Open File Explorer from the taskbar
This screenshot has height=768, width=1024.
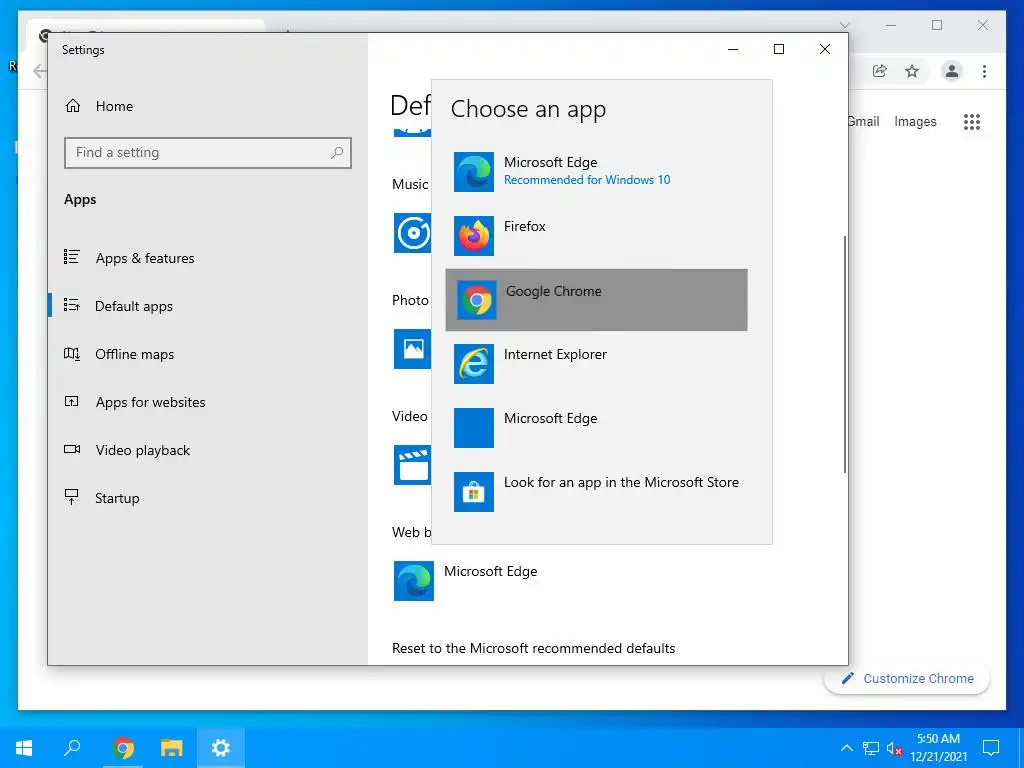pyautogui.click(x=172, y=748)
